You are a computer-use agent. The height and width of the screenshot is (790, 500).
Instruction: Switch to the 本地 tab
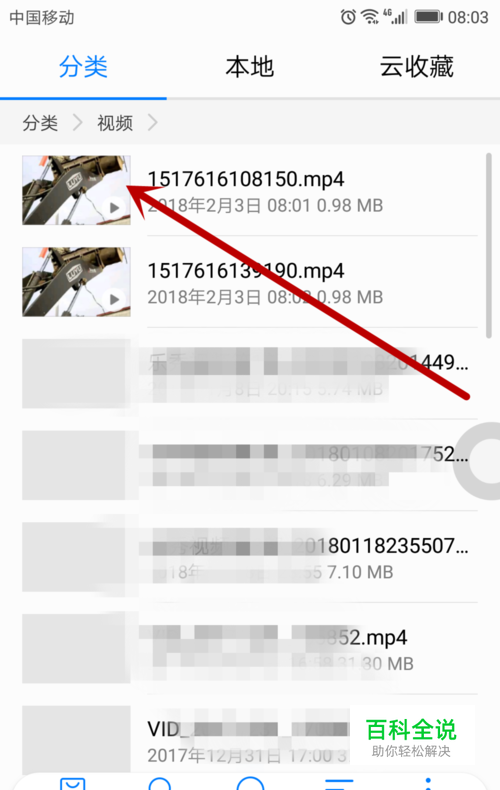click(249, 67)
